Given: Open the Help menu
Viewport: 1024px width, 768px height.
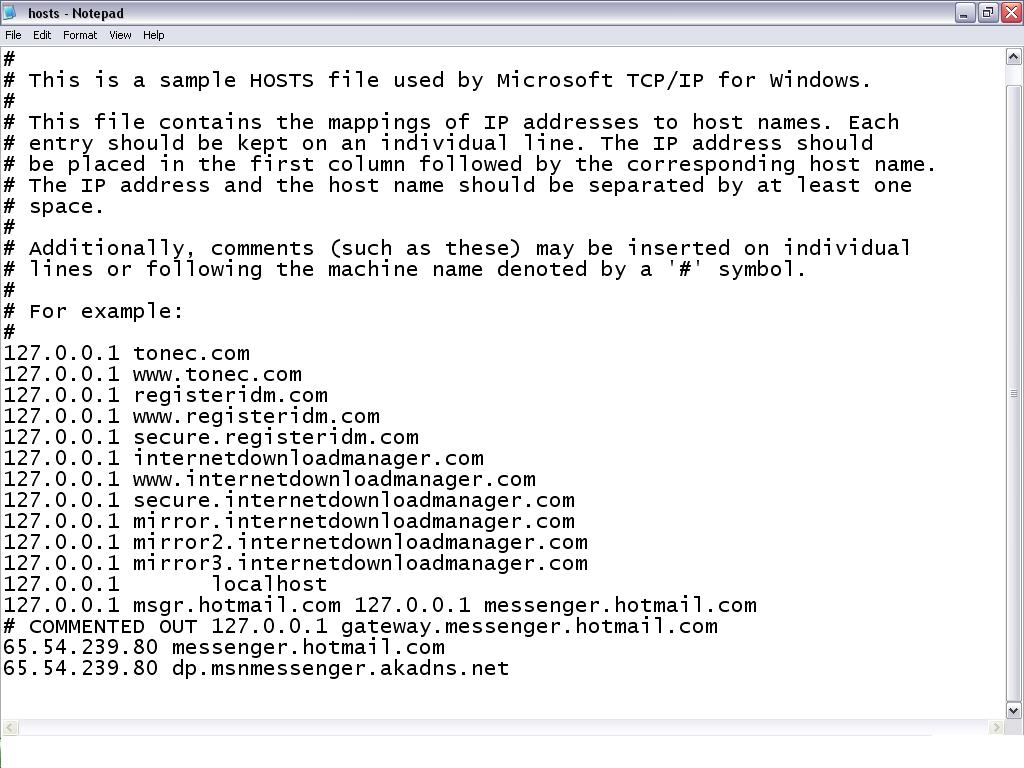Looking at the screenshot, I should pos(153,35).
